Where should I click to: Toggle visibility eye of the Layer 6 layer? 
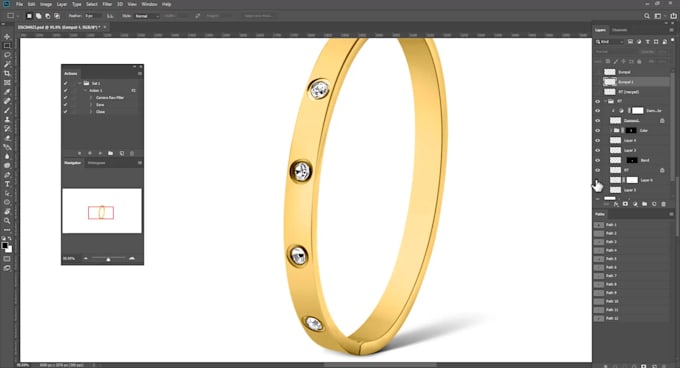pyautogui.click(x=598, y=180)
